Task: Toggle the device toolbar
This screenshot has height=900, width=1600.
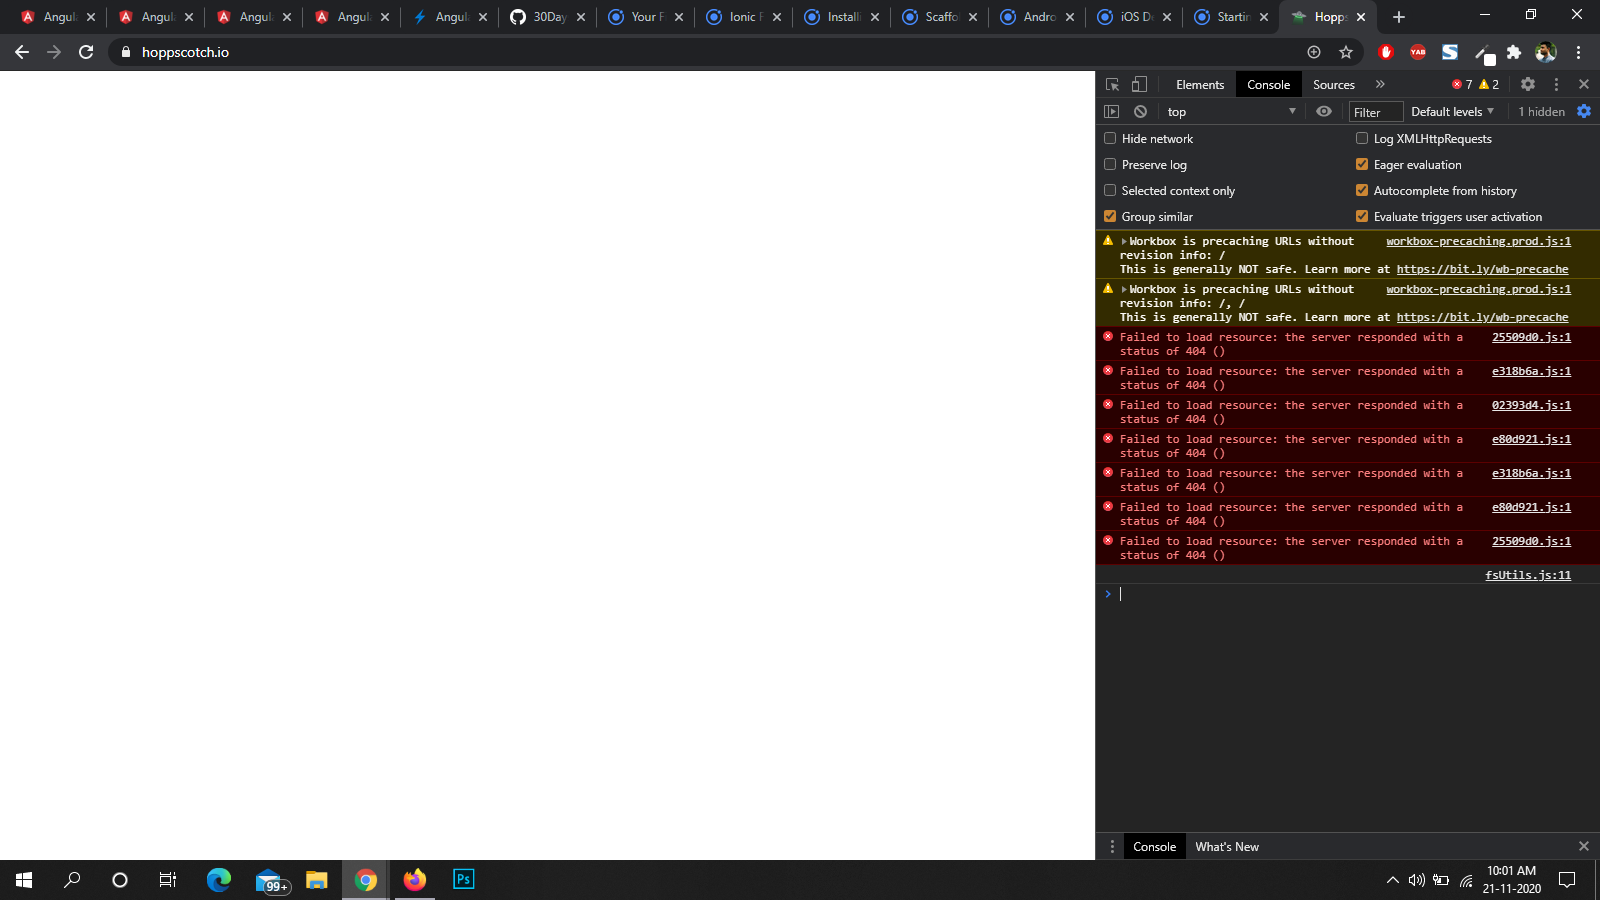Action: 1137,84
